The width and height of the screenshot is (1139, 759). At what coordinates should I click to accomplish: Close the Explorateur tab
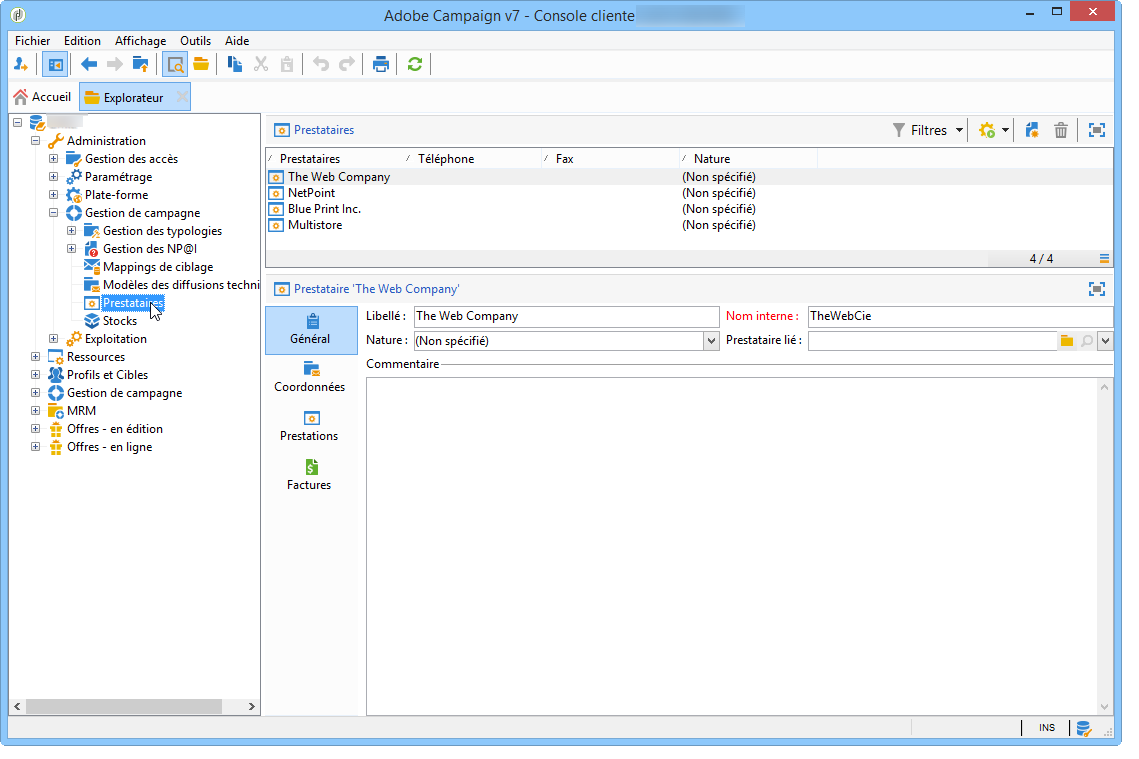click(182, 97)
